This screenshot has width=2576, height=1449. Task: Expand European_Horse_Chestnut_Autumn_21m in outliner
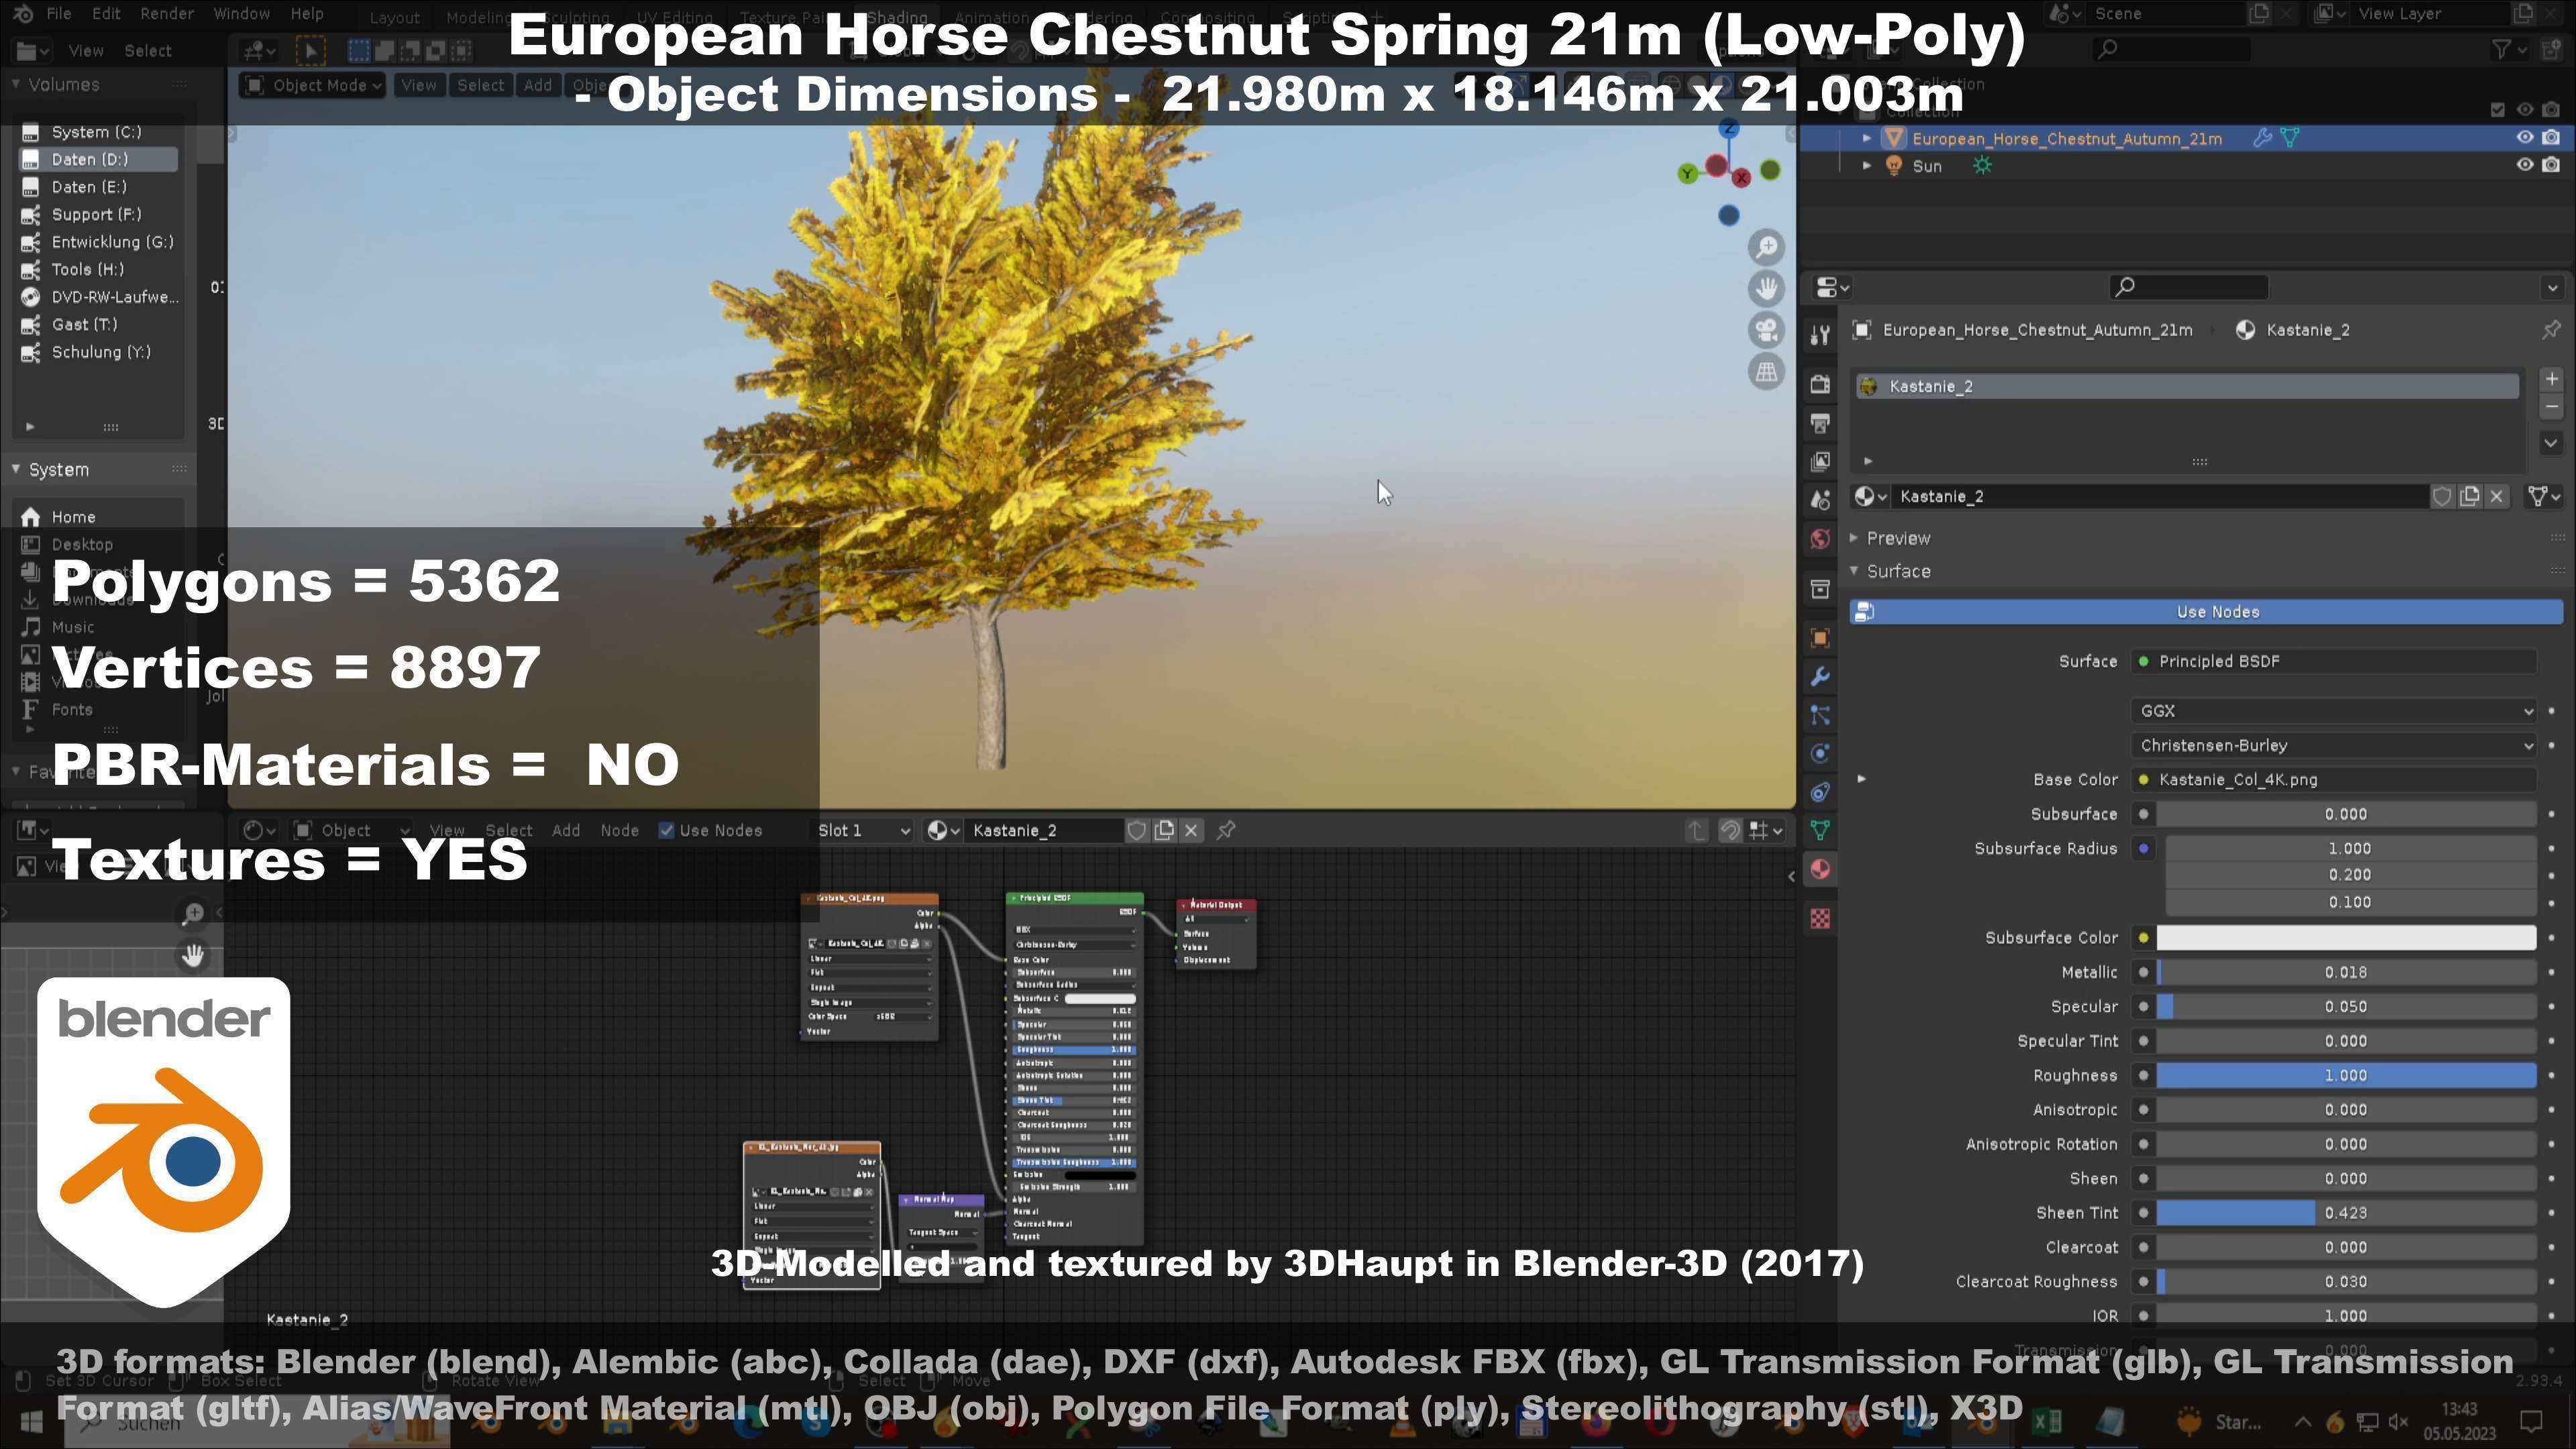1867,138
